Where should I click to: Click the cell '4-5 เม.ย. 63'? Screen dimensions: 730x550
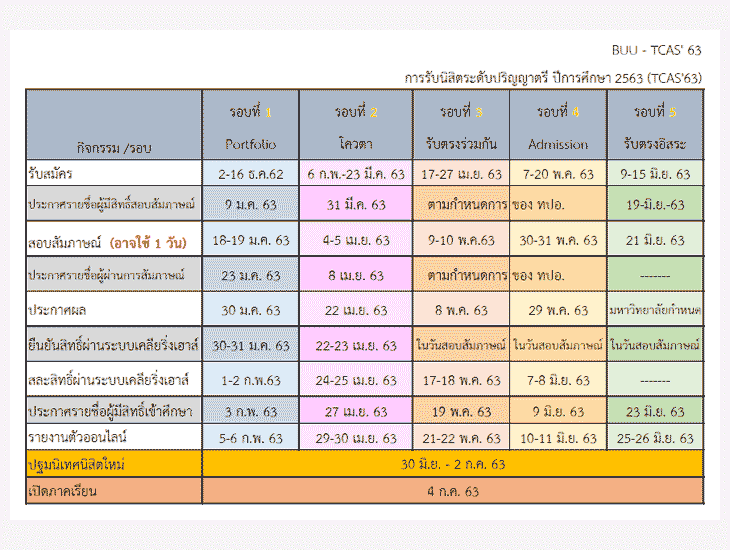pos(356,239)
